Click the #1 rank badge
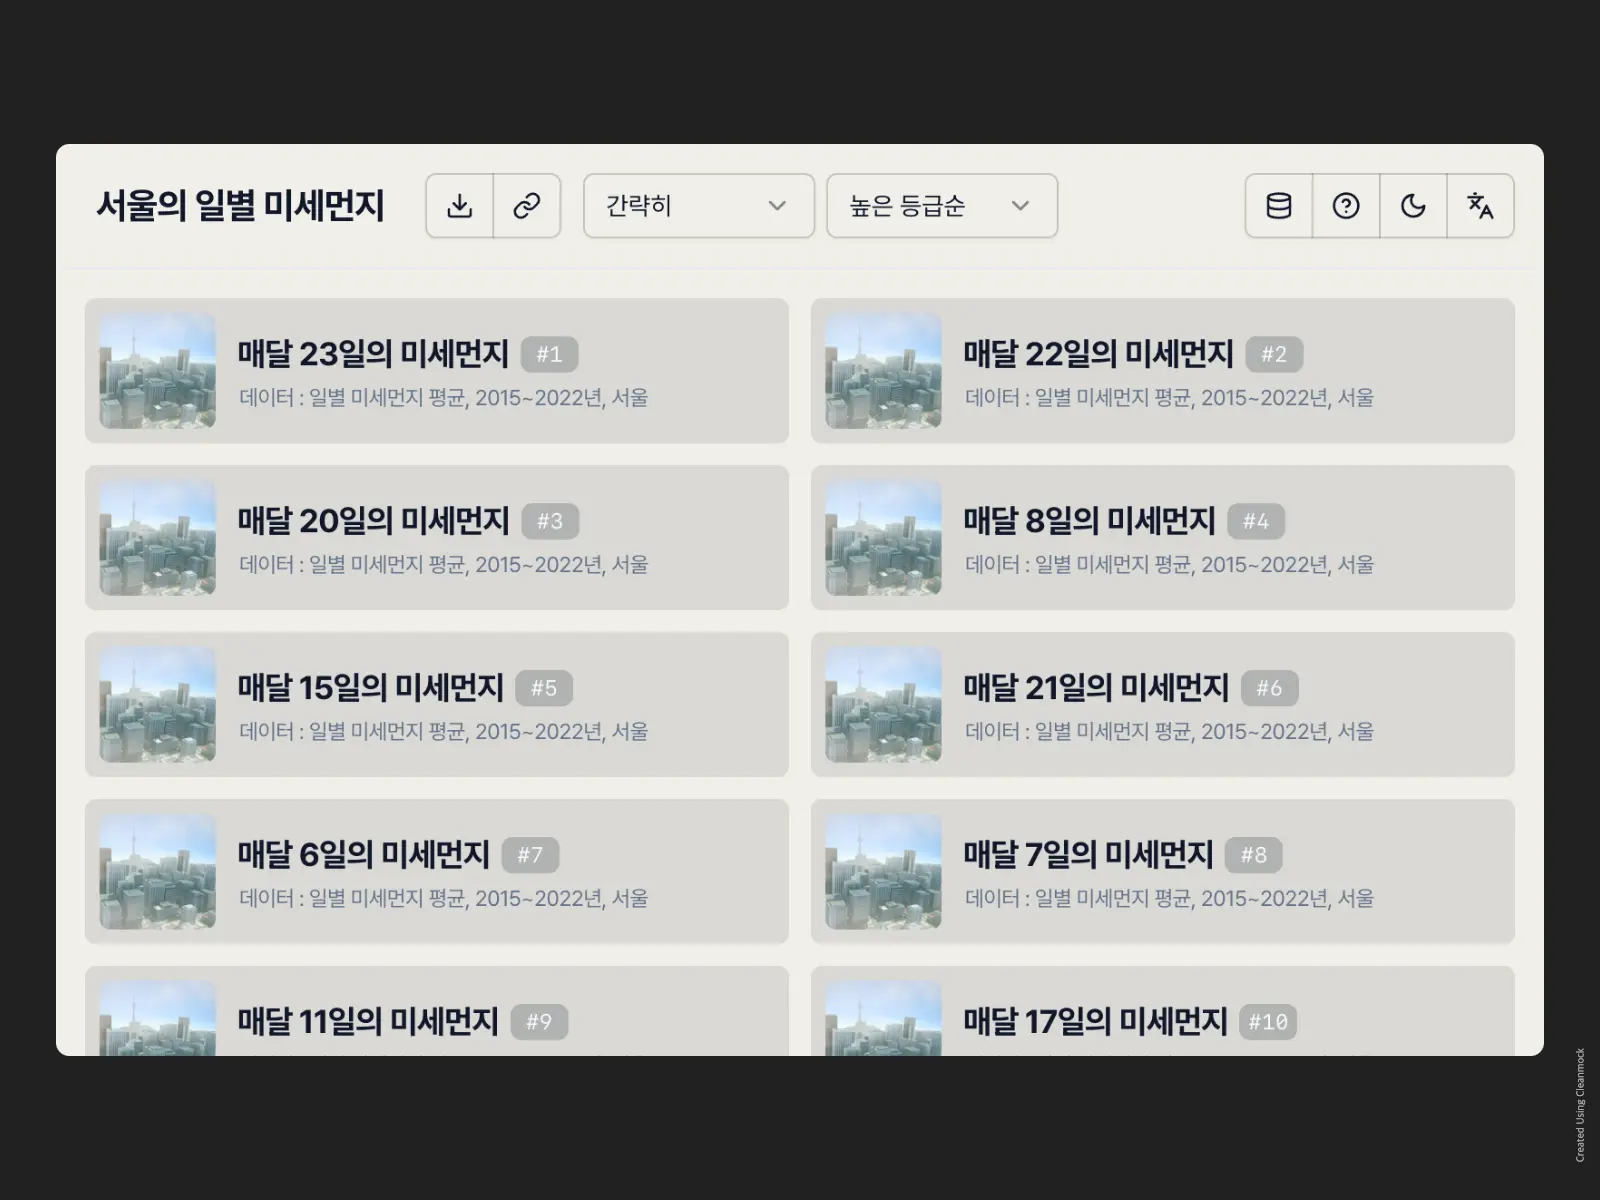The height and width of the screenshot is (1200, 1600). (x=550, y=354)
